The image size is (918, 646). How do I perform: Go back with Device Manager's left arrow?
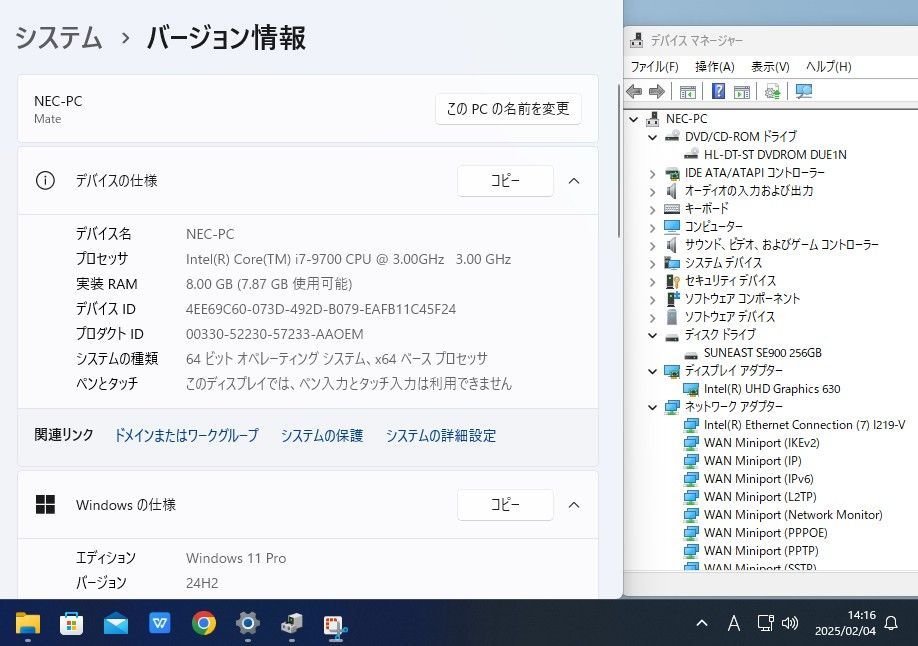[x=634, y=91]
